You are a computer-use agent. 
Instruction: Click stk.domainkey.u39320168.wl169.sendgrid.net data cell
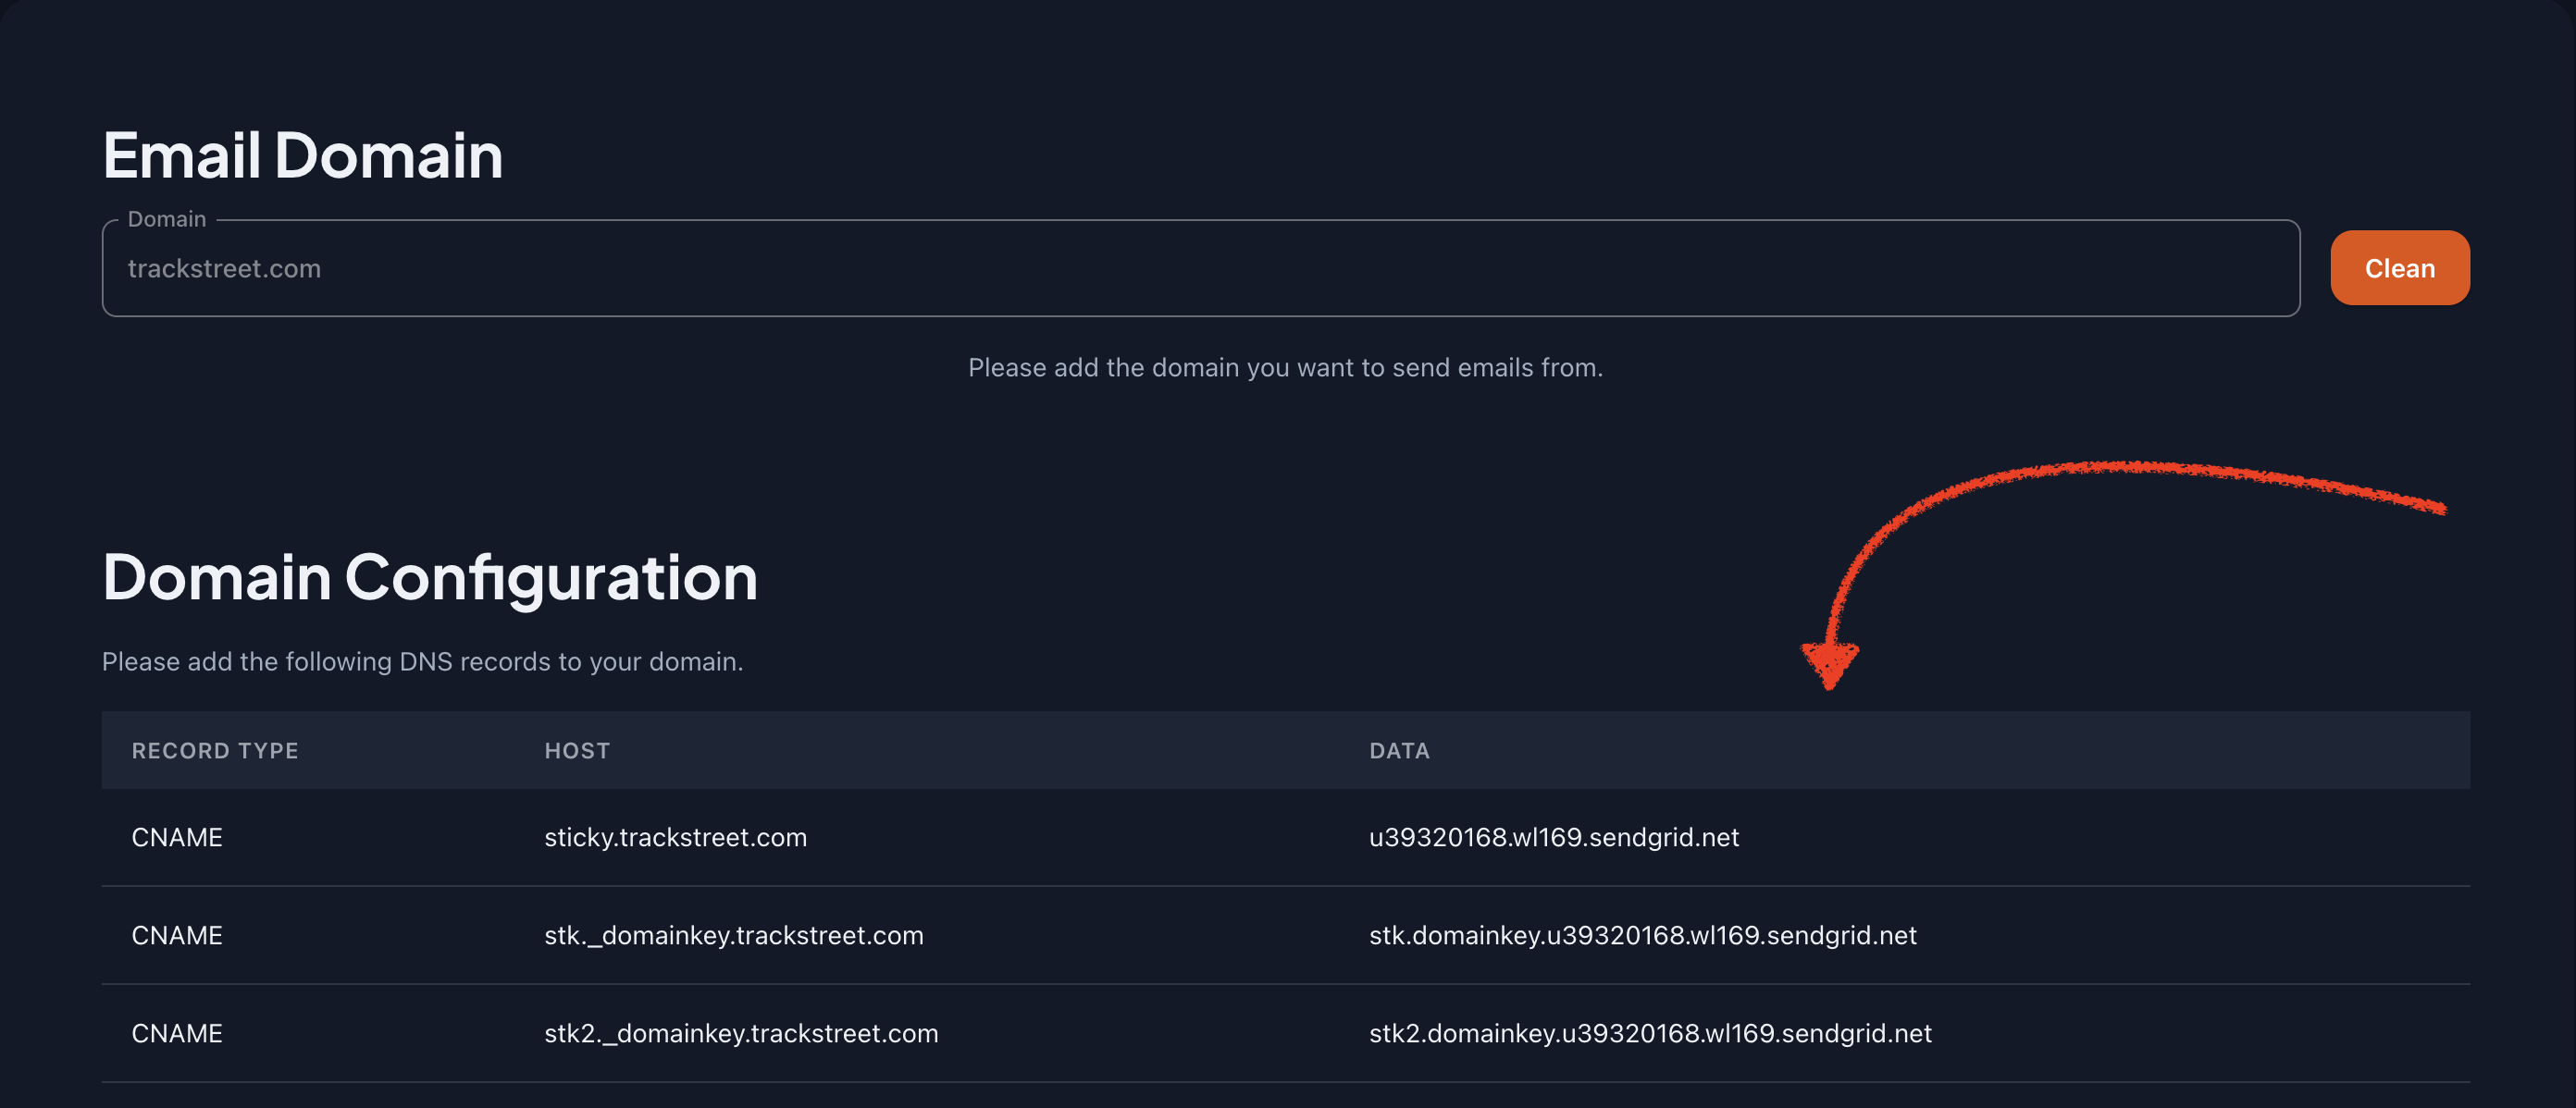pyautogui.click(x=1642, y=935)
